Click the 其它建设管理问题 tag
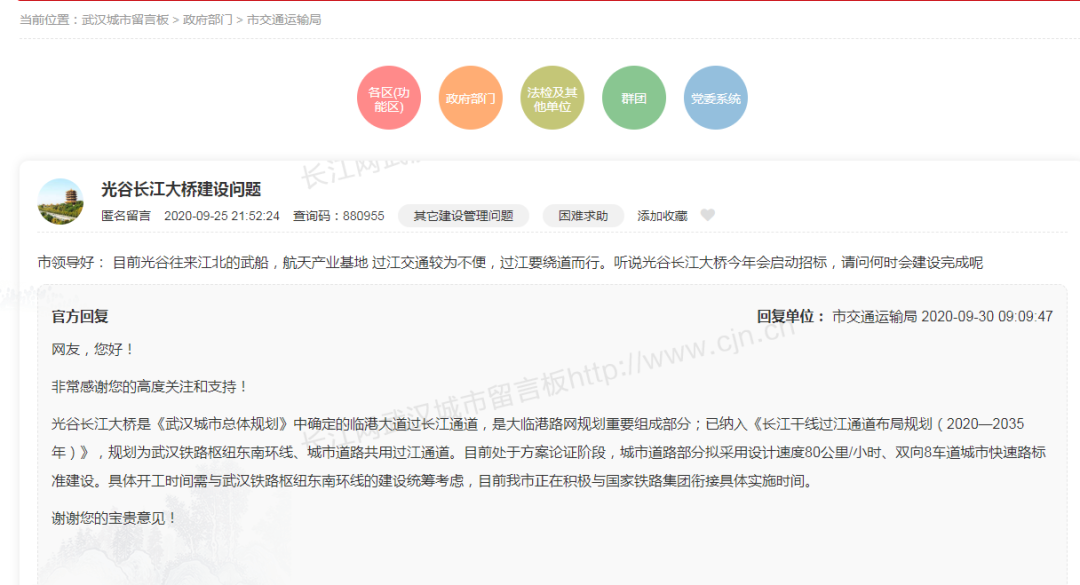This screenshot has height=585, width=1080. pos(464,216)
